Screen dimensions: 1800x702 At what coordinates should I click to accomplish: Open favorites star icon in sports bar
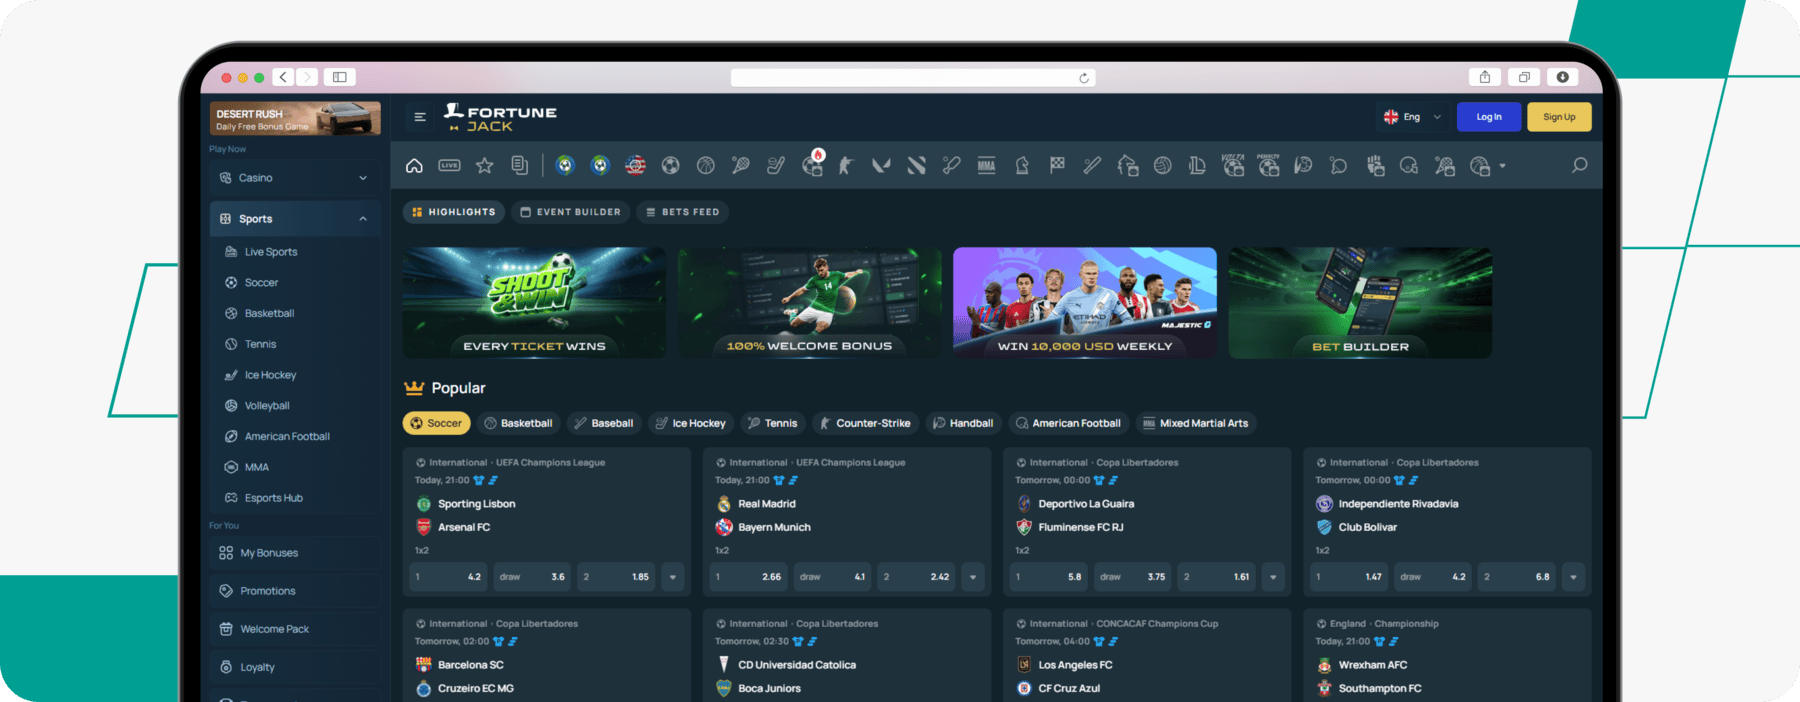pyautogui.click(x=485, y=166)
